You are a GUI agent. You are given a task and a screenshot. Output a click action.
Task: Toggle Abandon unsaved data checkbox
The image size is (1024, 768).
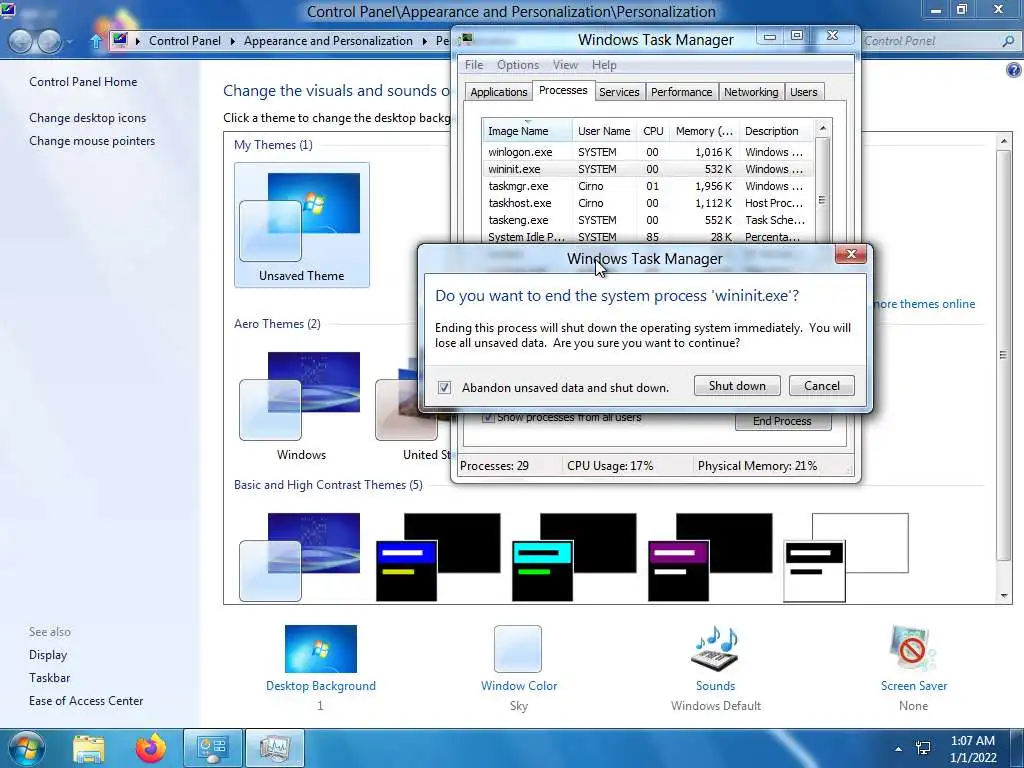pyautogui.click(x=444, y=387)
